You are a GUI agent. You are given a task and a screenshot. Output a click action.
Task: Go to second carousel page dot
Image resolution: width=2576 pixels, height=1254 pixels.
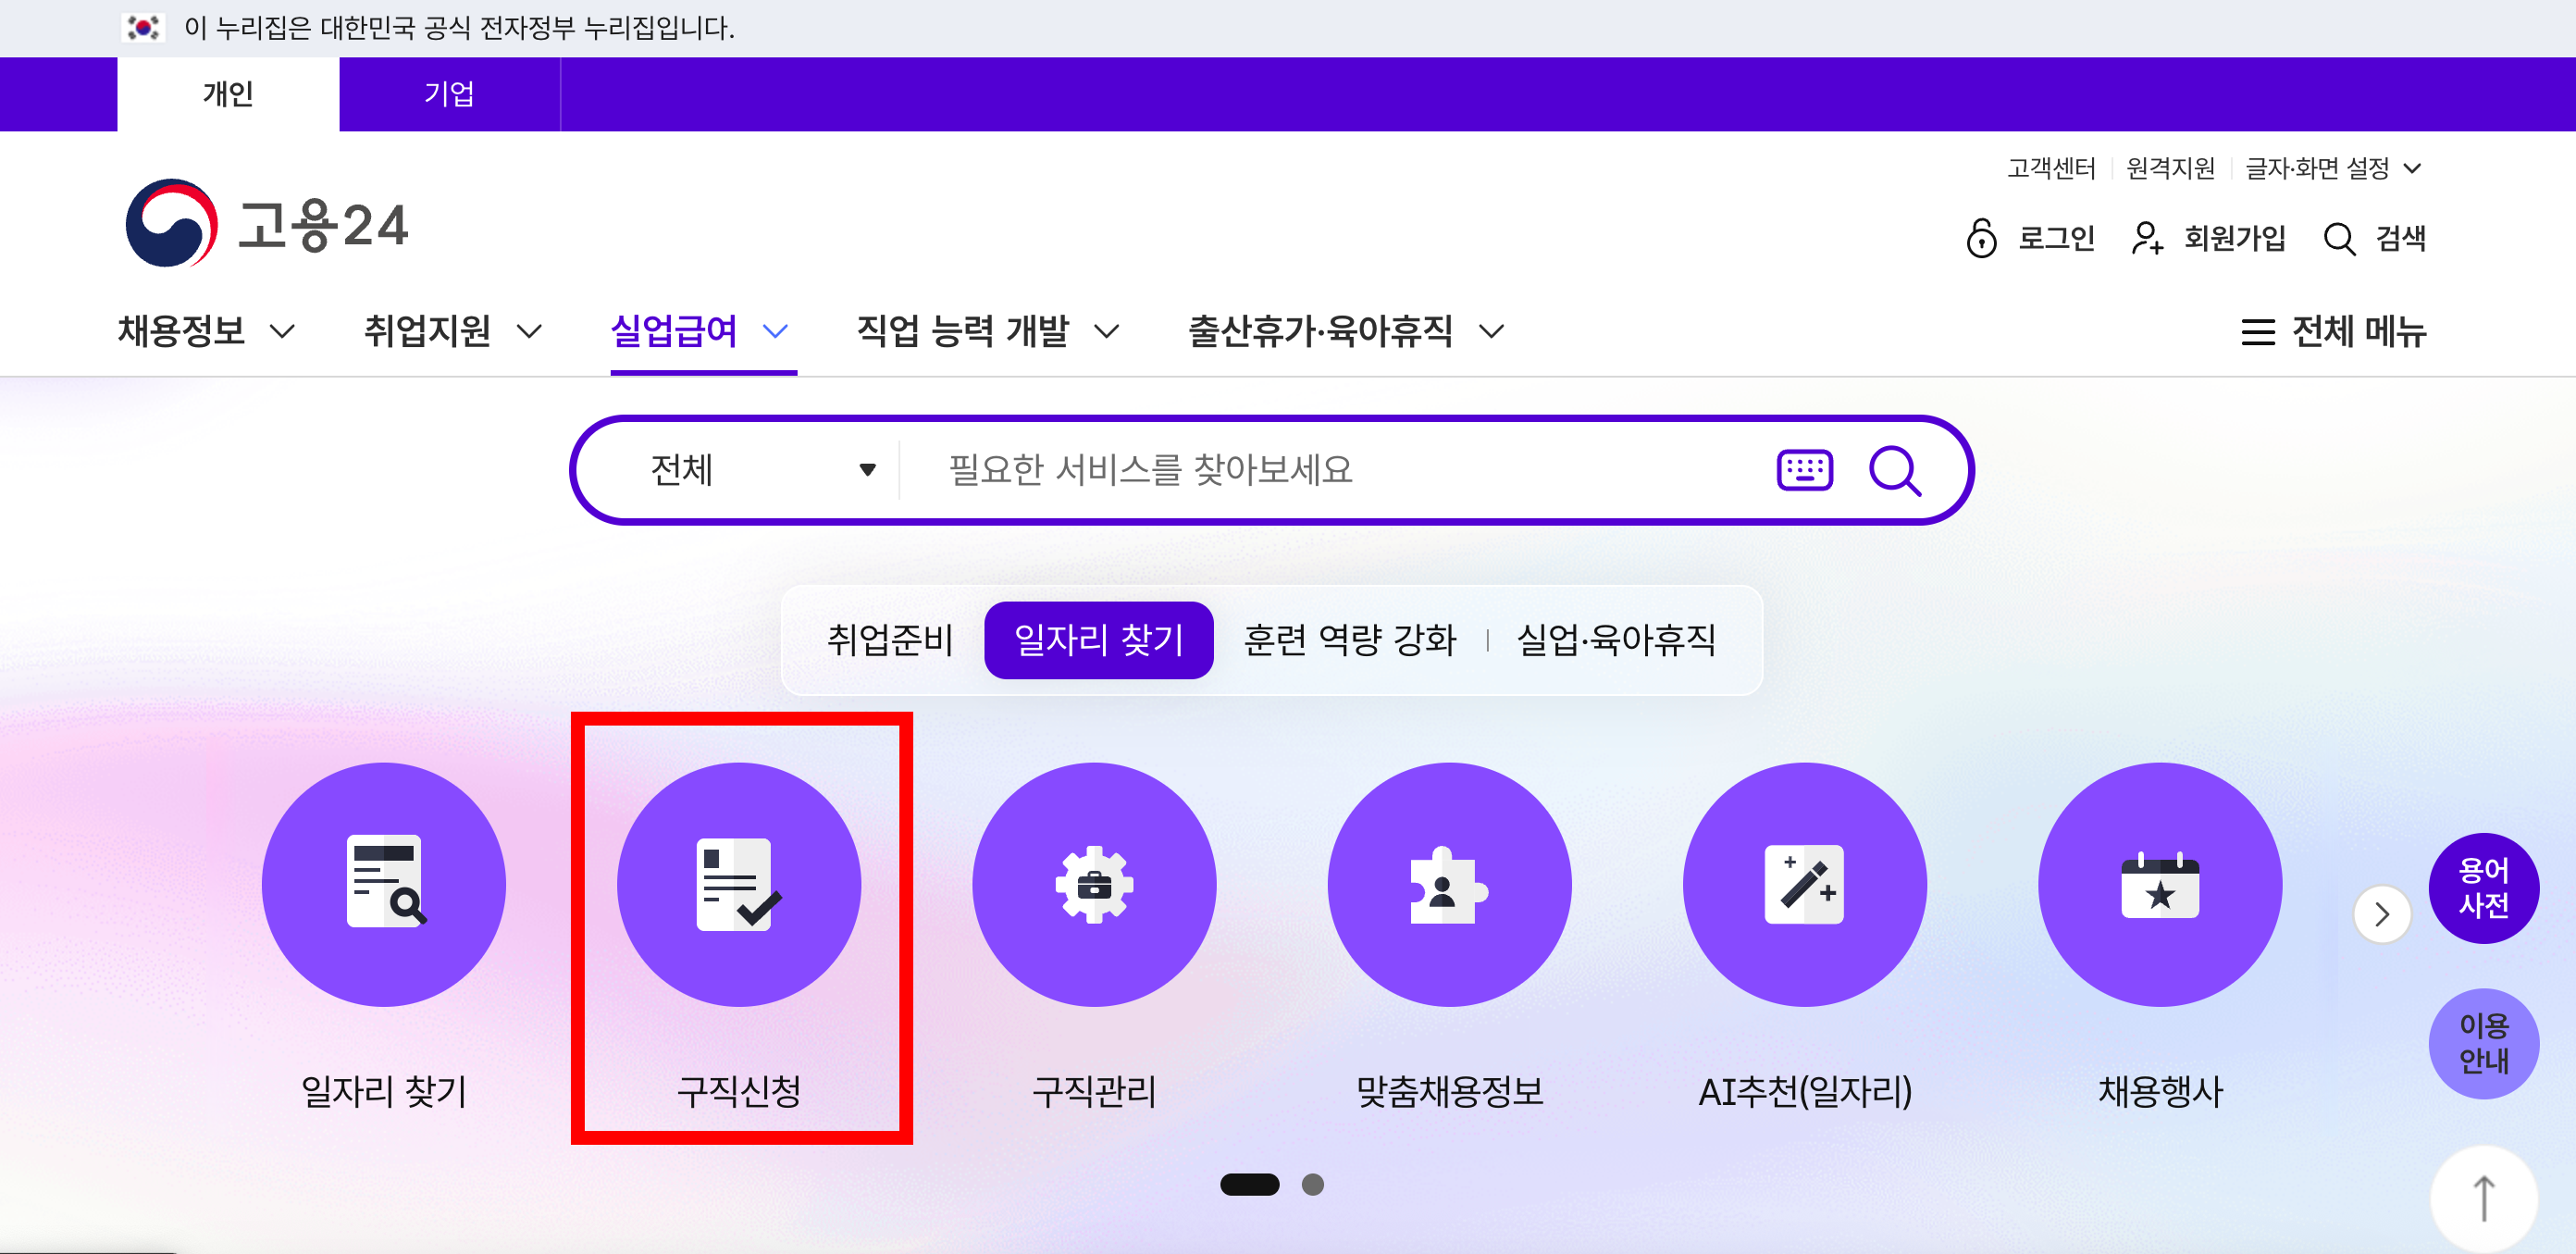1312,1184
